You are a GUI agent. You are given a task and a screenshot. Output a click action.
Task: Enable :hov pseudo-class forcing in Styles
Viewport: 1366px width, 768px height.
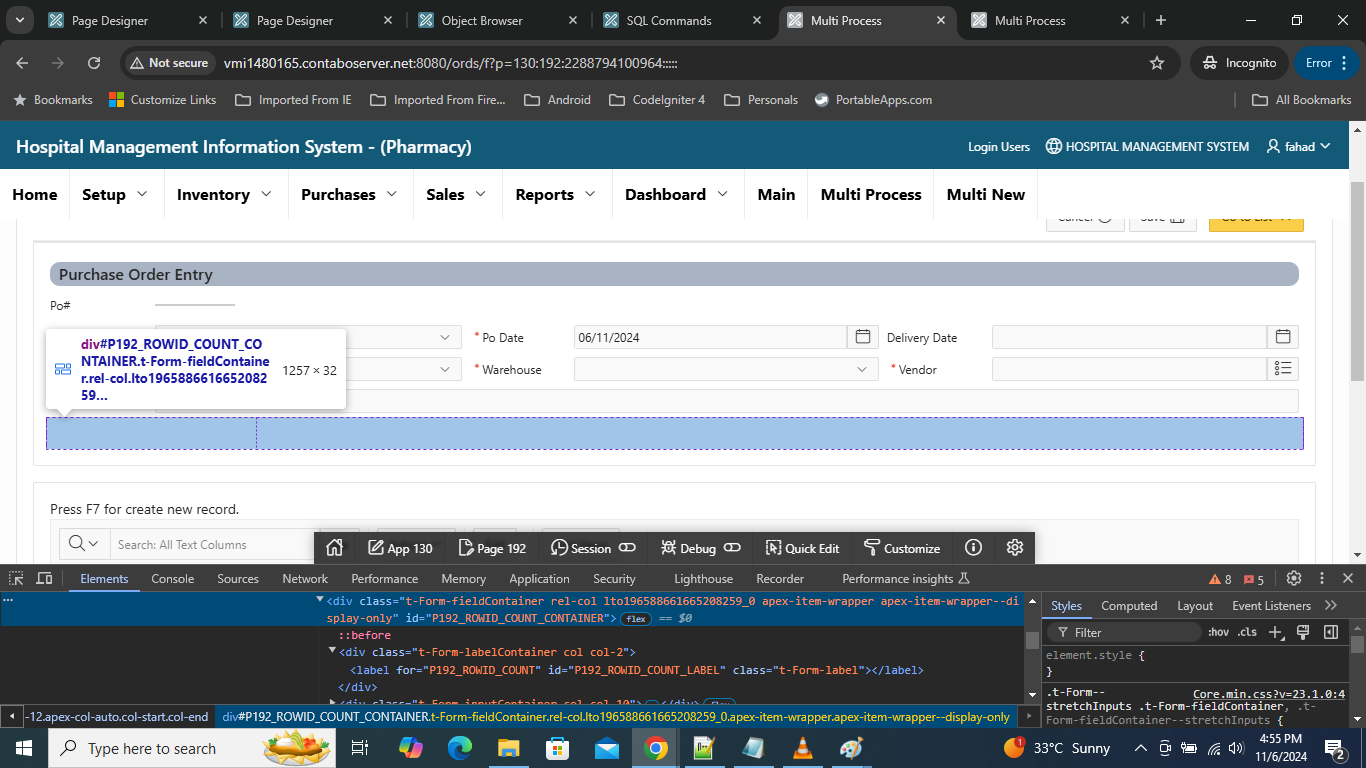click(1218, 631)
